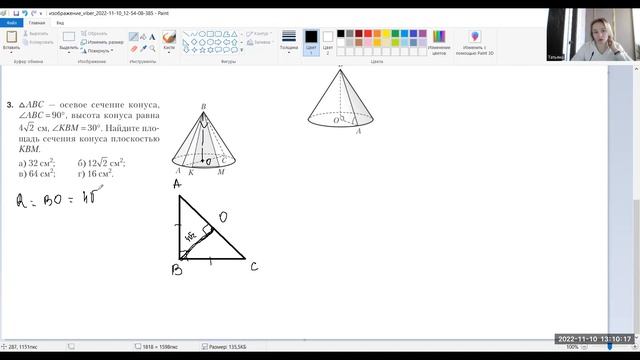
Task: Choose the rounded rectangle shape
Action: point(218,34)
